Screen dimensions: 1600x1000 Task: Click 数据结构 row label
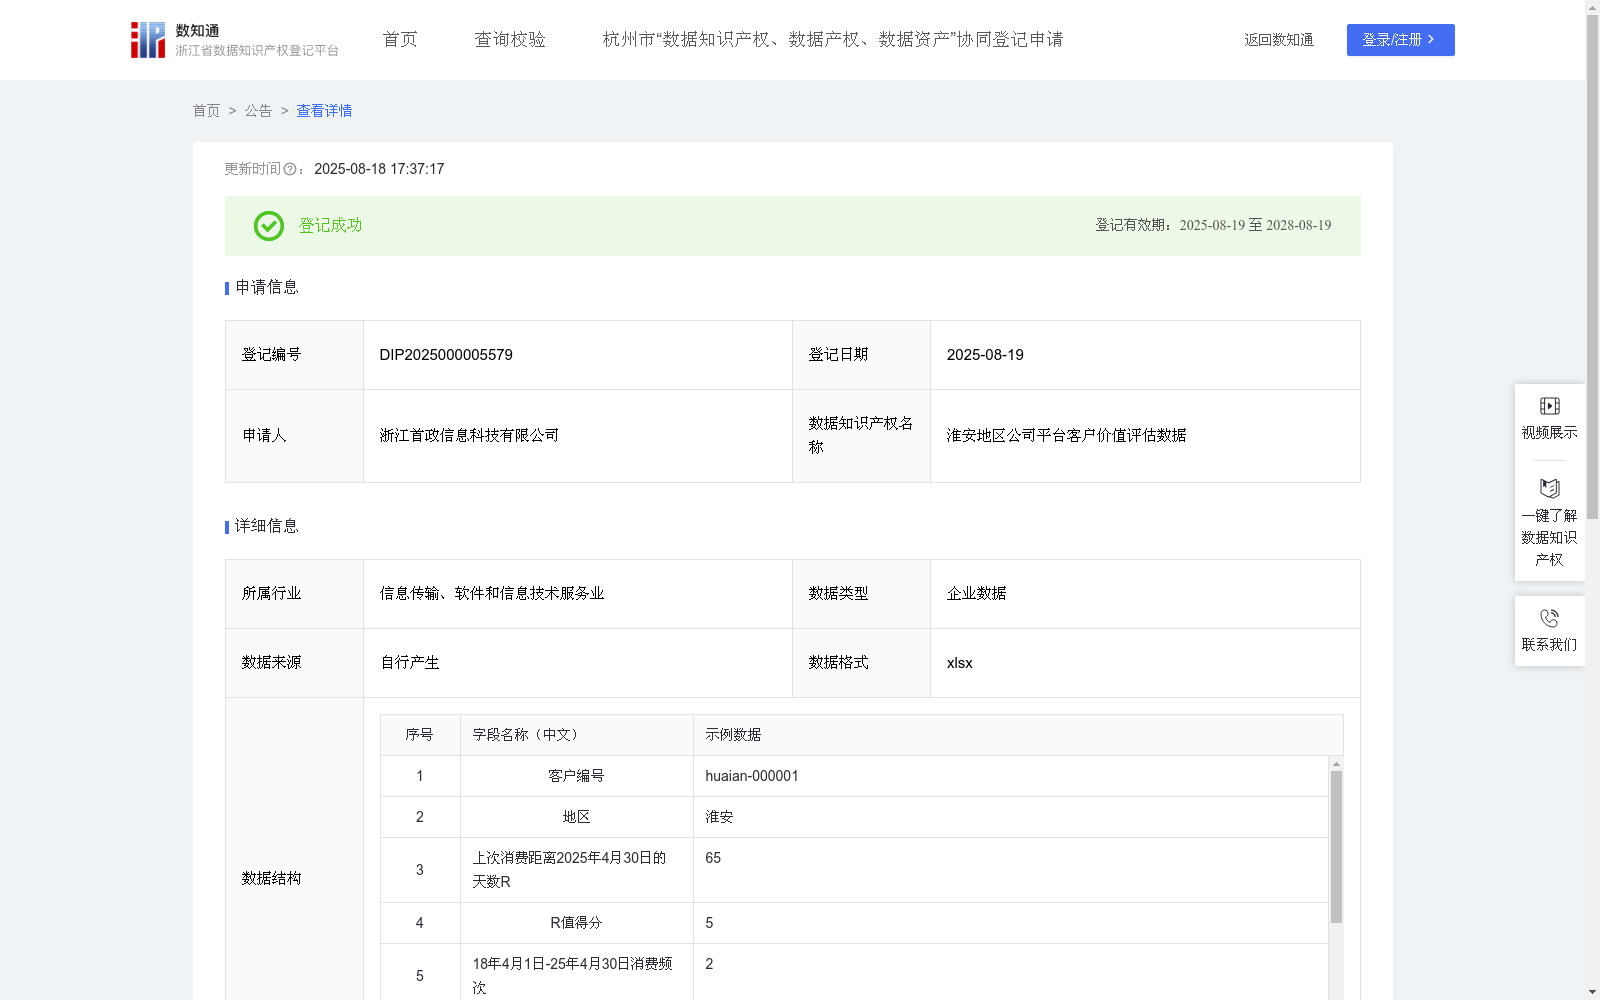point(271,879)
